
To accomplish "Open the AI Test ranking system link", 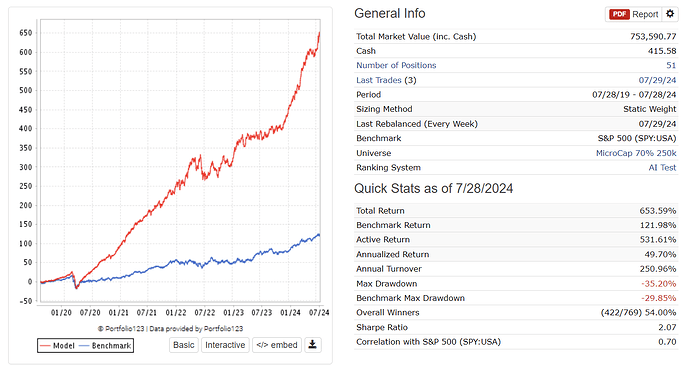I will (662, 168).
